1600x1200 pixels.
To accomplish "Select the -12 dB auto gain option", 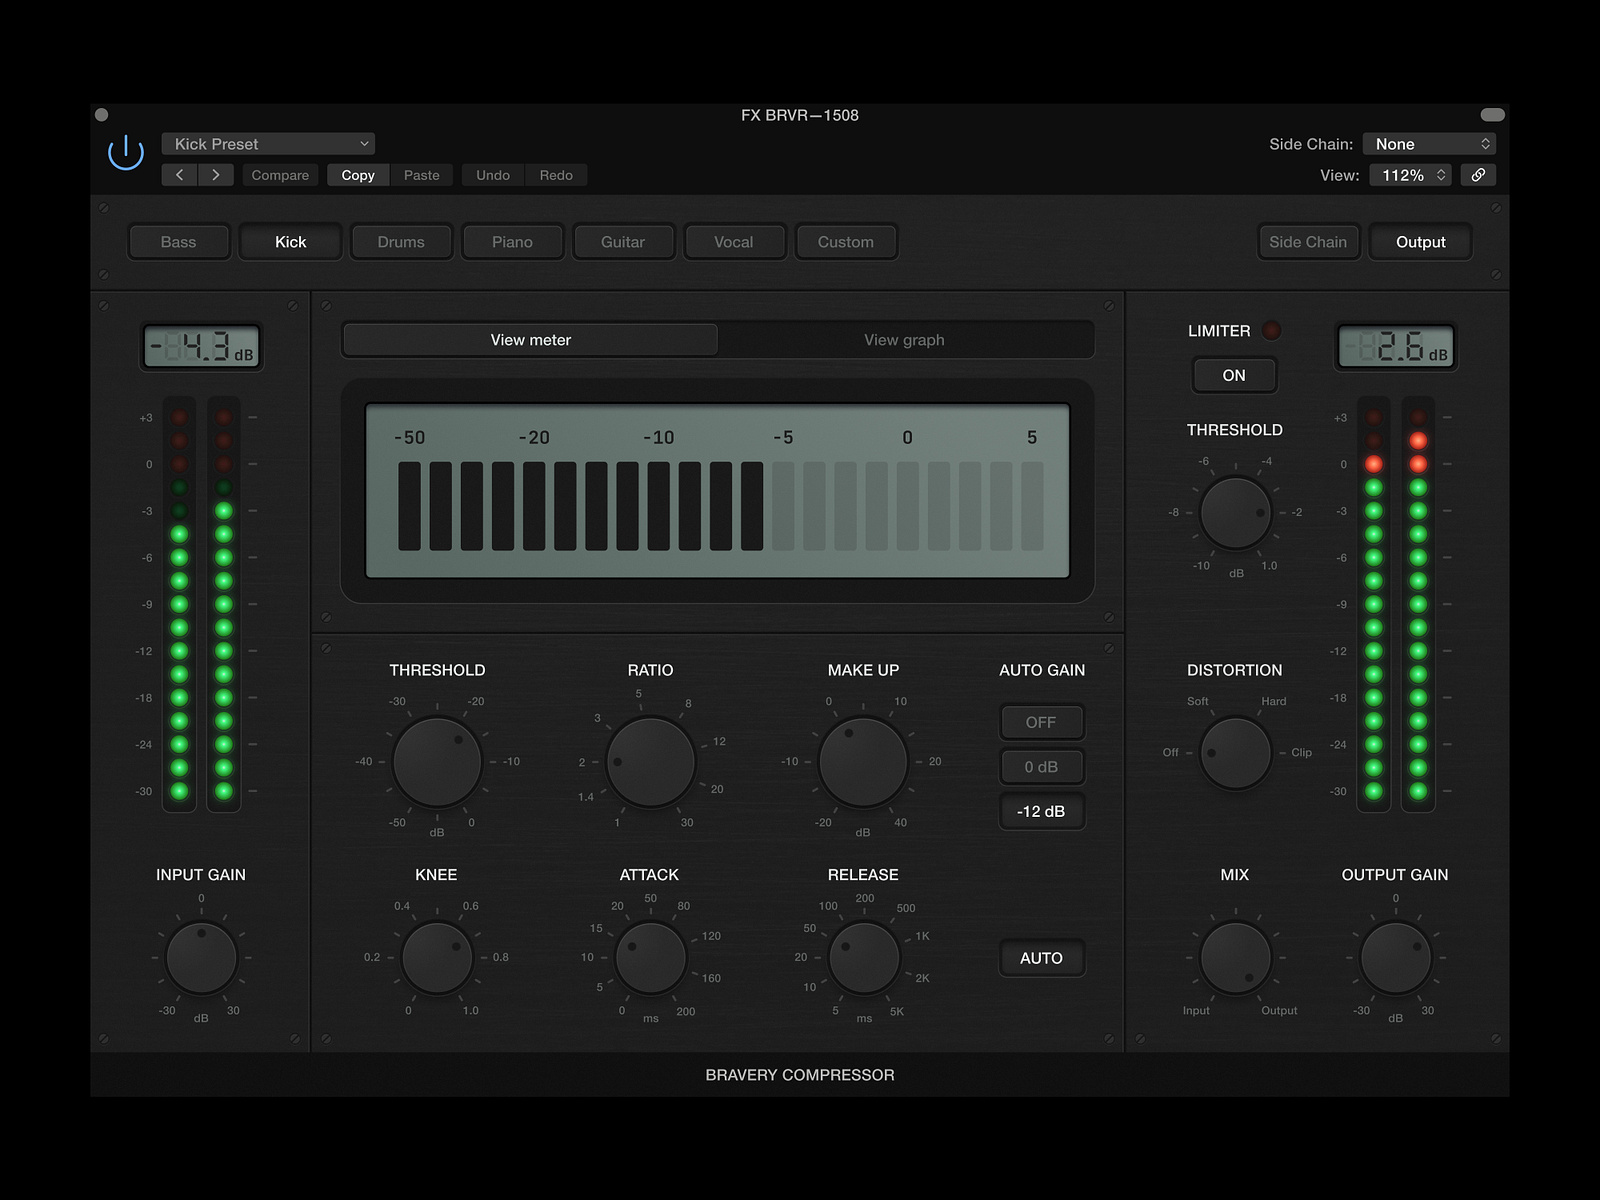I will 1042,811.
